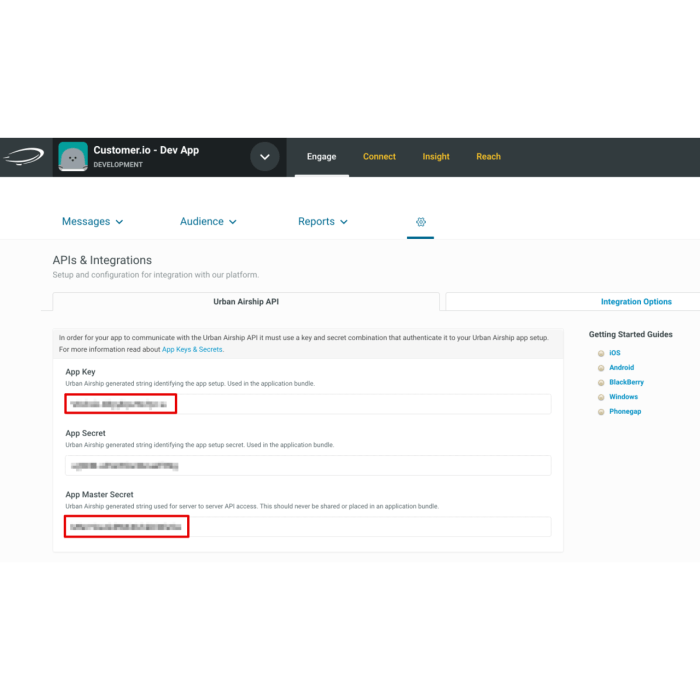Open the app switcher chevron dropdown
The width and height of the screenshot is (700, 700).
coord(265,157)
